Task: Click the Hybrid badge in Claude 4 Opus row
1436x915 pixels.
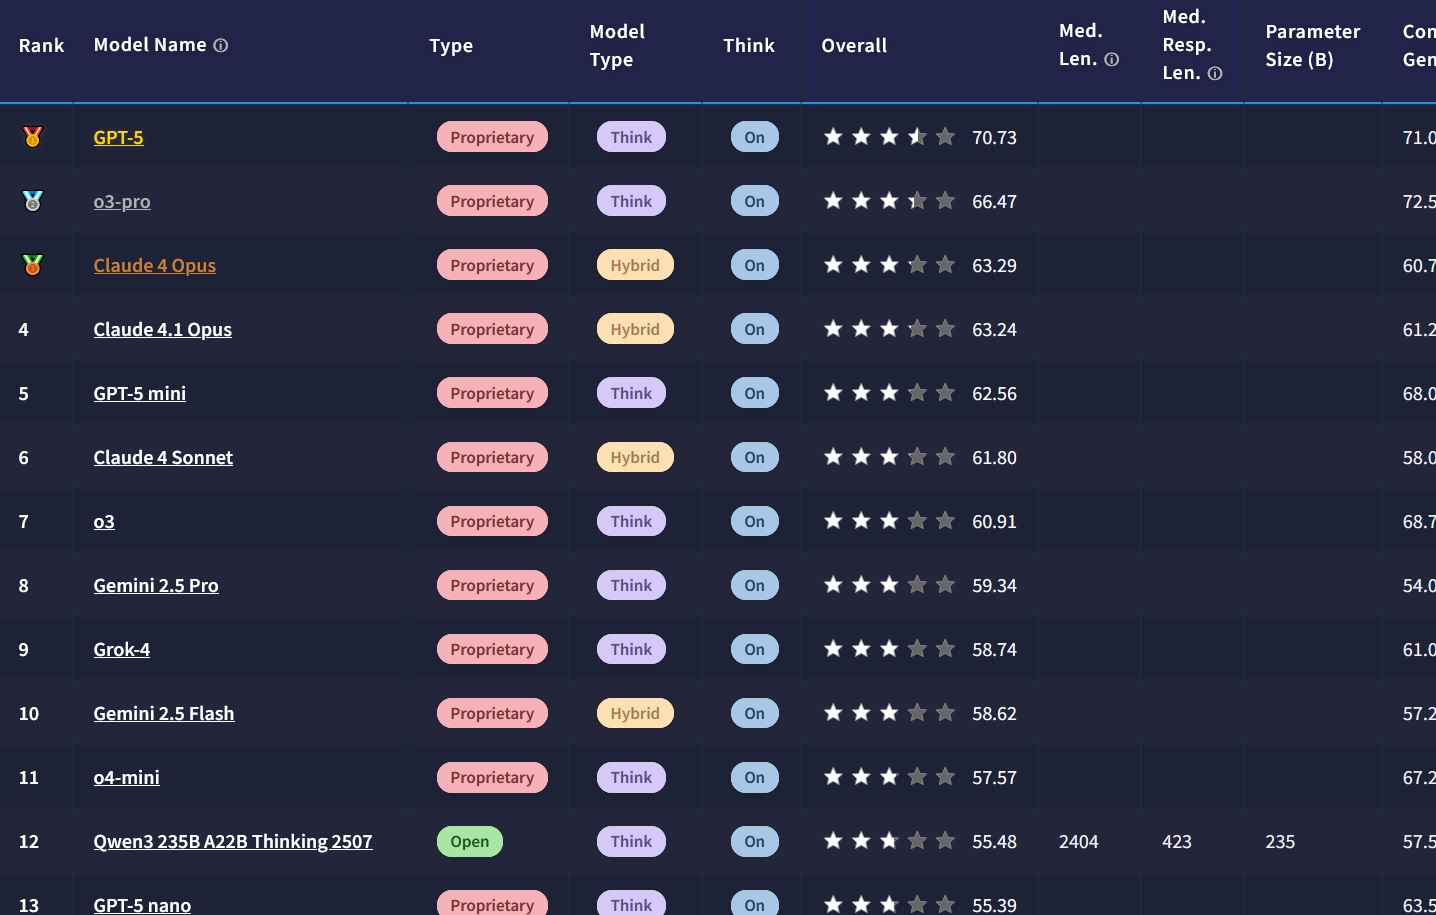Action: coord(635,265)
